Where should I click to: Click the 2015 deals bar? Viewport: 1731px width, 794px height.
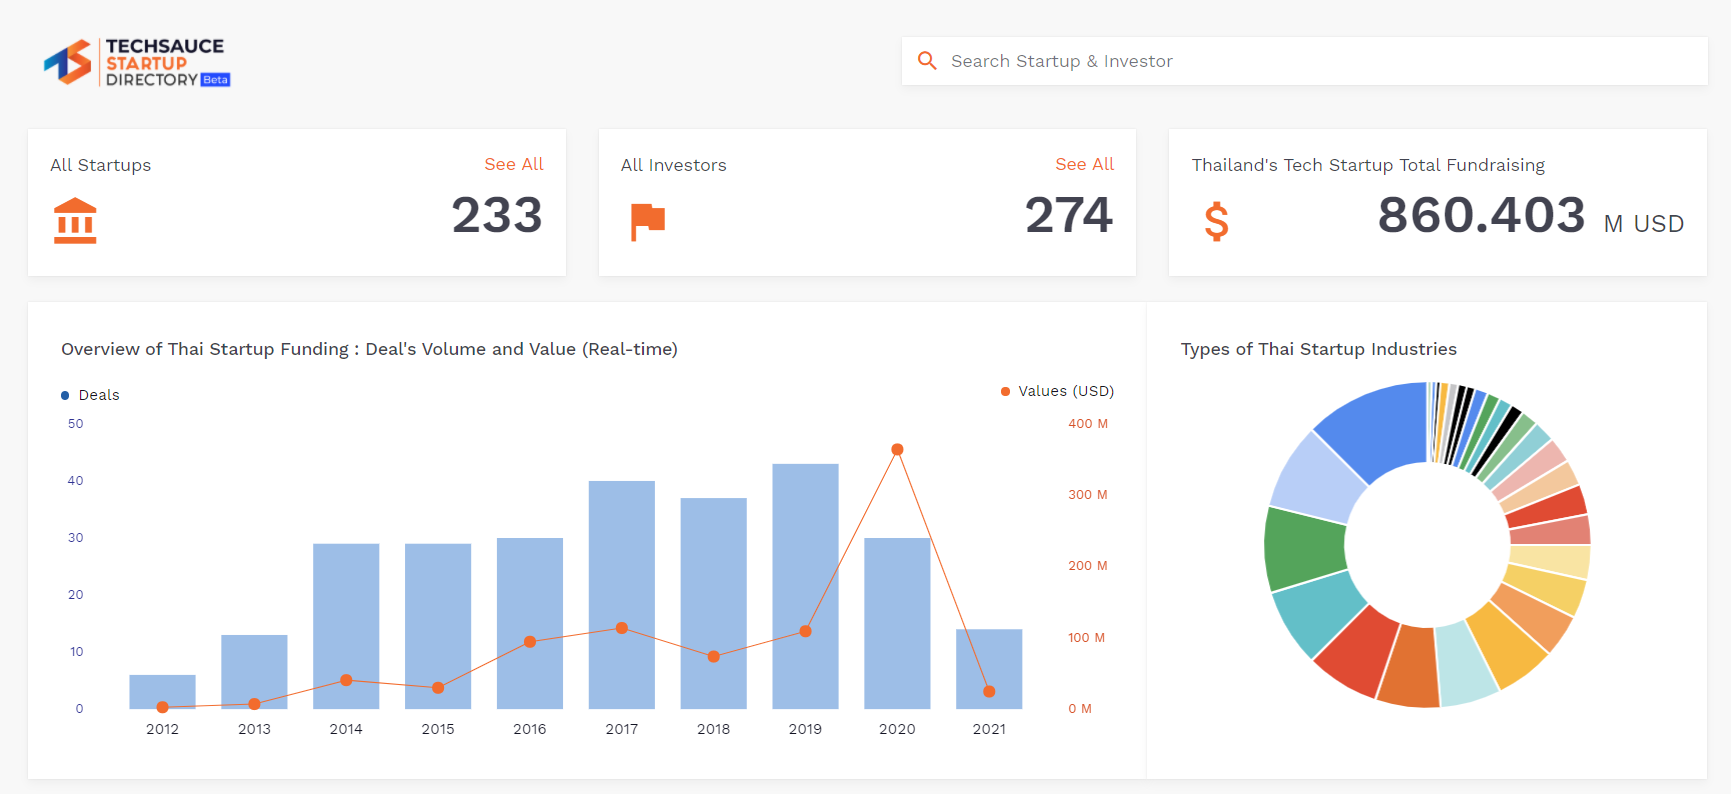(x=438, y=626)
